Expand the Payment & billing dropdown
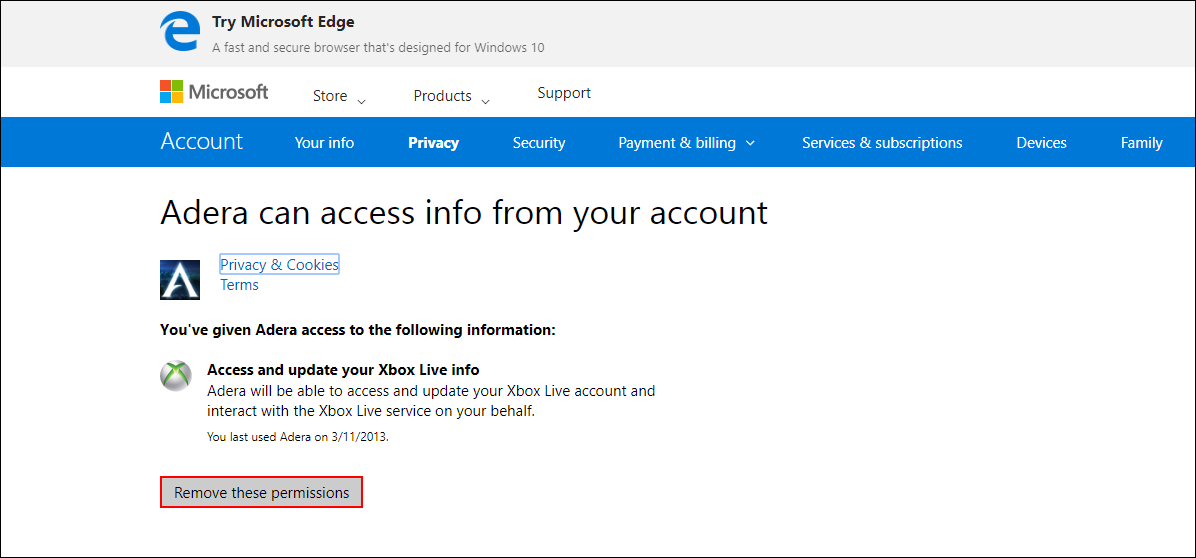This screenshot has height=558, width=1196. click(686, 143)
